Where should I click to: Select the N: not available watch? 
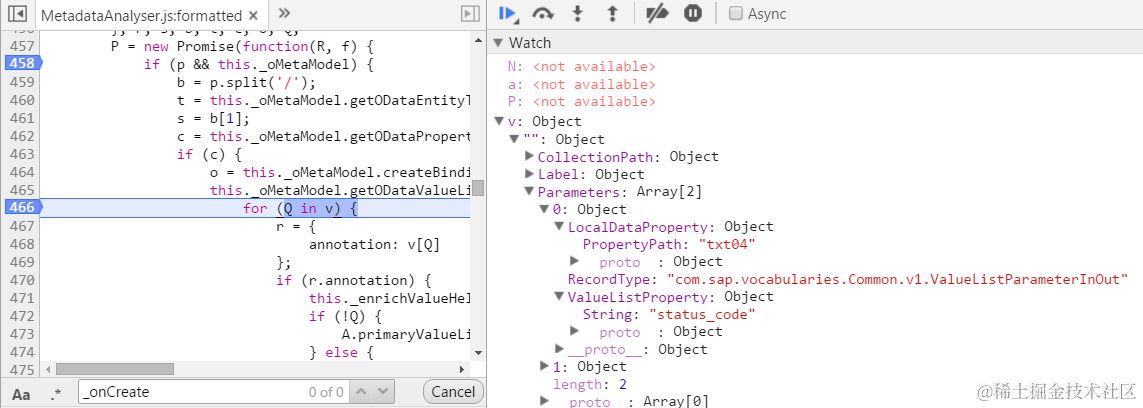tap(582, 66)
